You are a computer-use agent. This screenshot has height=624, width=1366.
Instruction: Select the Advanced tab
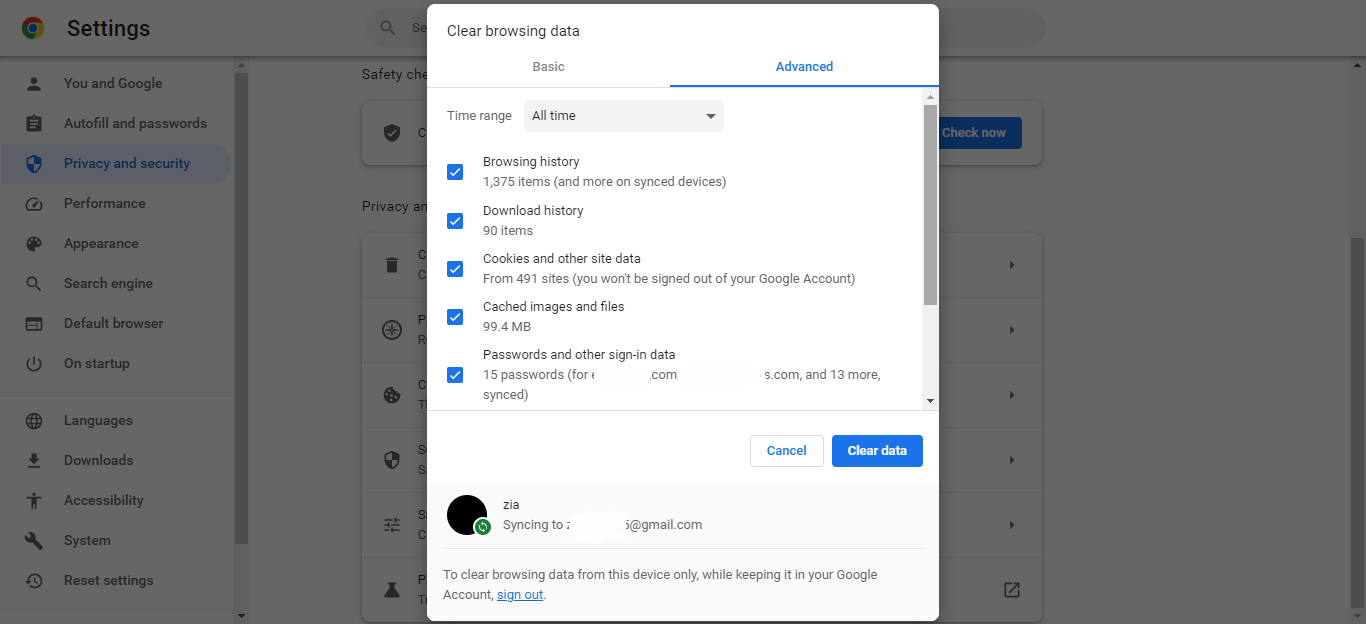point(804,67)
